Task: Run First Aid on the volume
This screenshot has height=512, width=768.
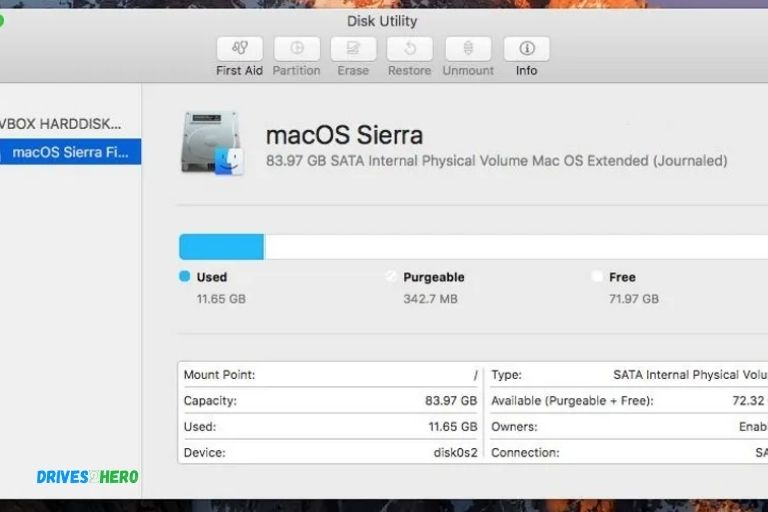Action: click(240, 49)
